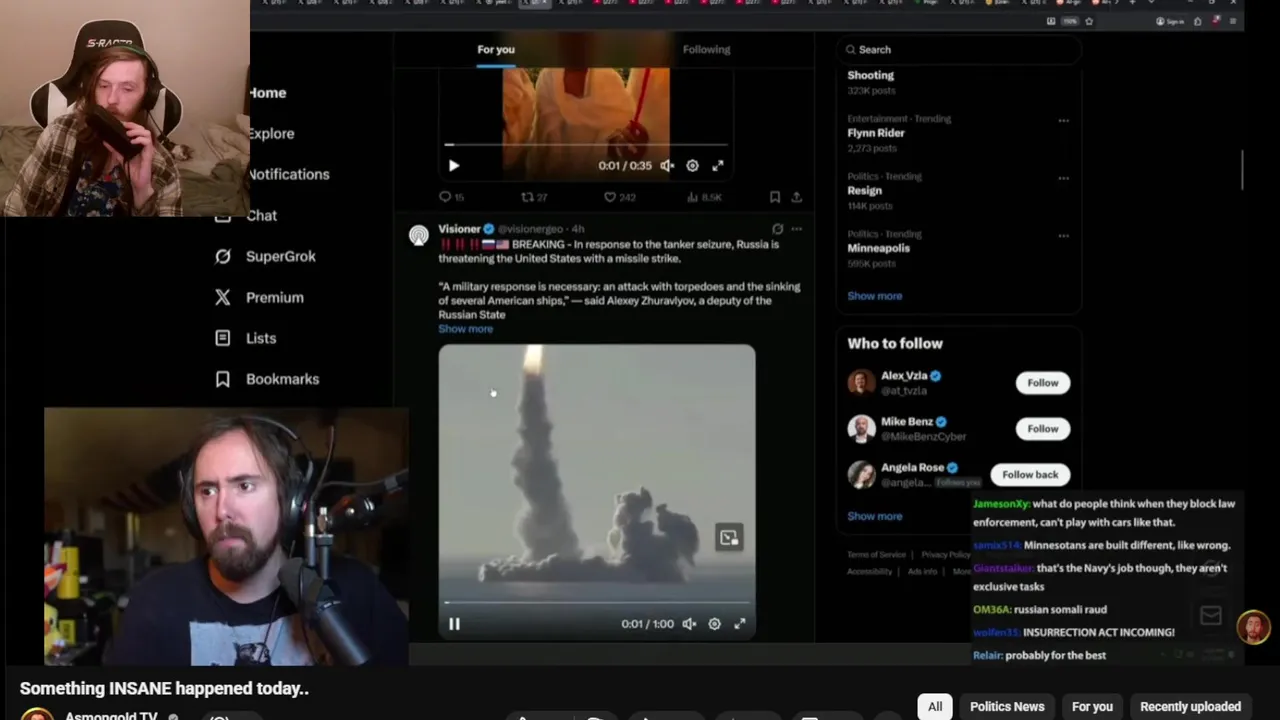Select the All filter chip

pos(935,706)
